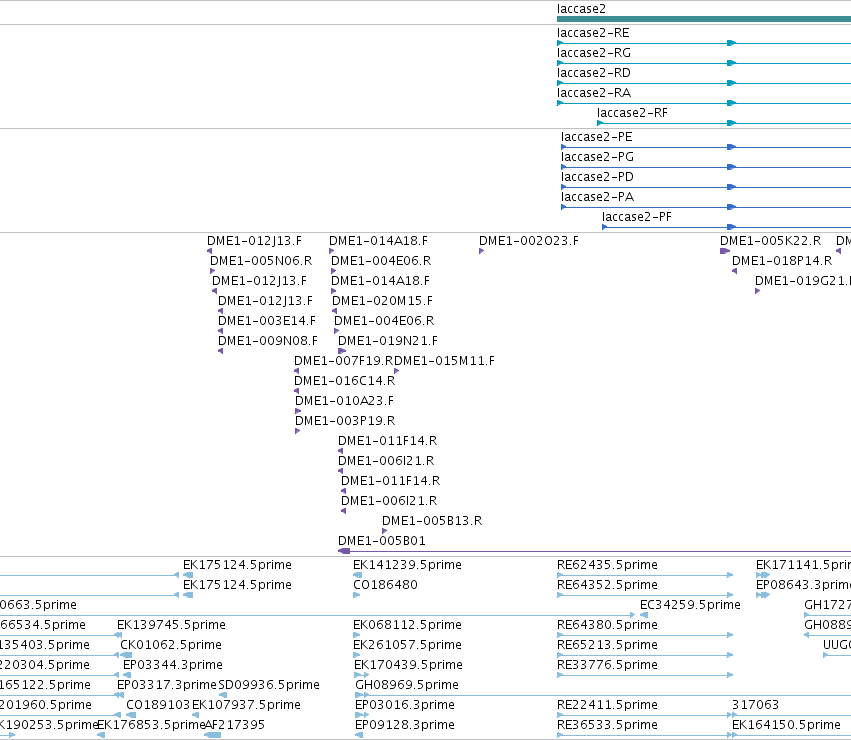Click the DME1-019N21.F feature label
The image size is (851, 740).
[388, 341]
